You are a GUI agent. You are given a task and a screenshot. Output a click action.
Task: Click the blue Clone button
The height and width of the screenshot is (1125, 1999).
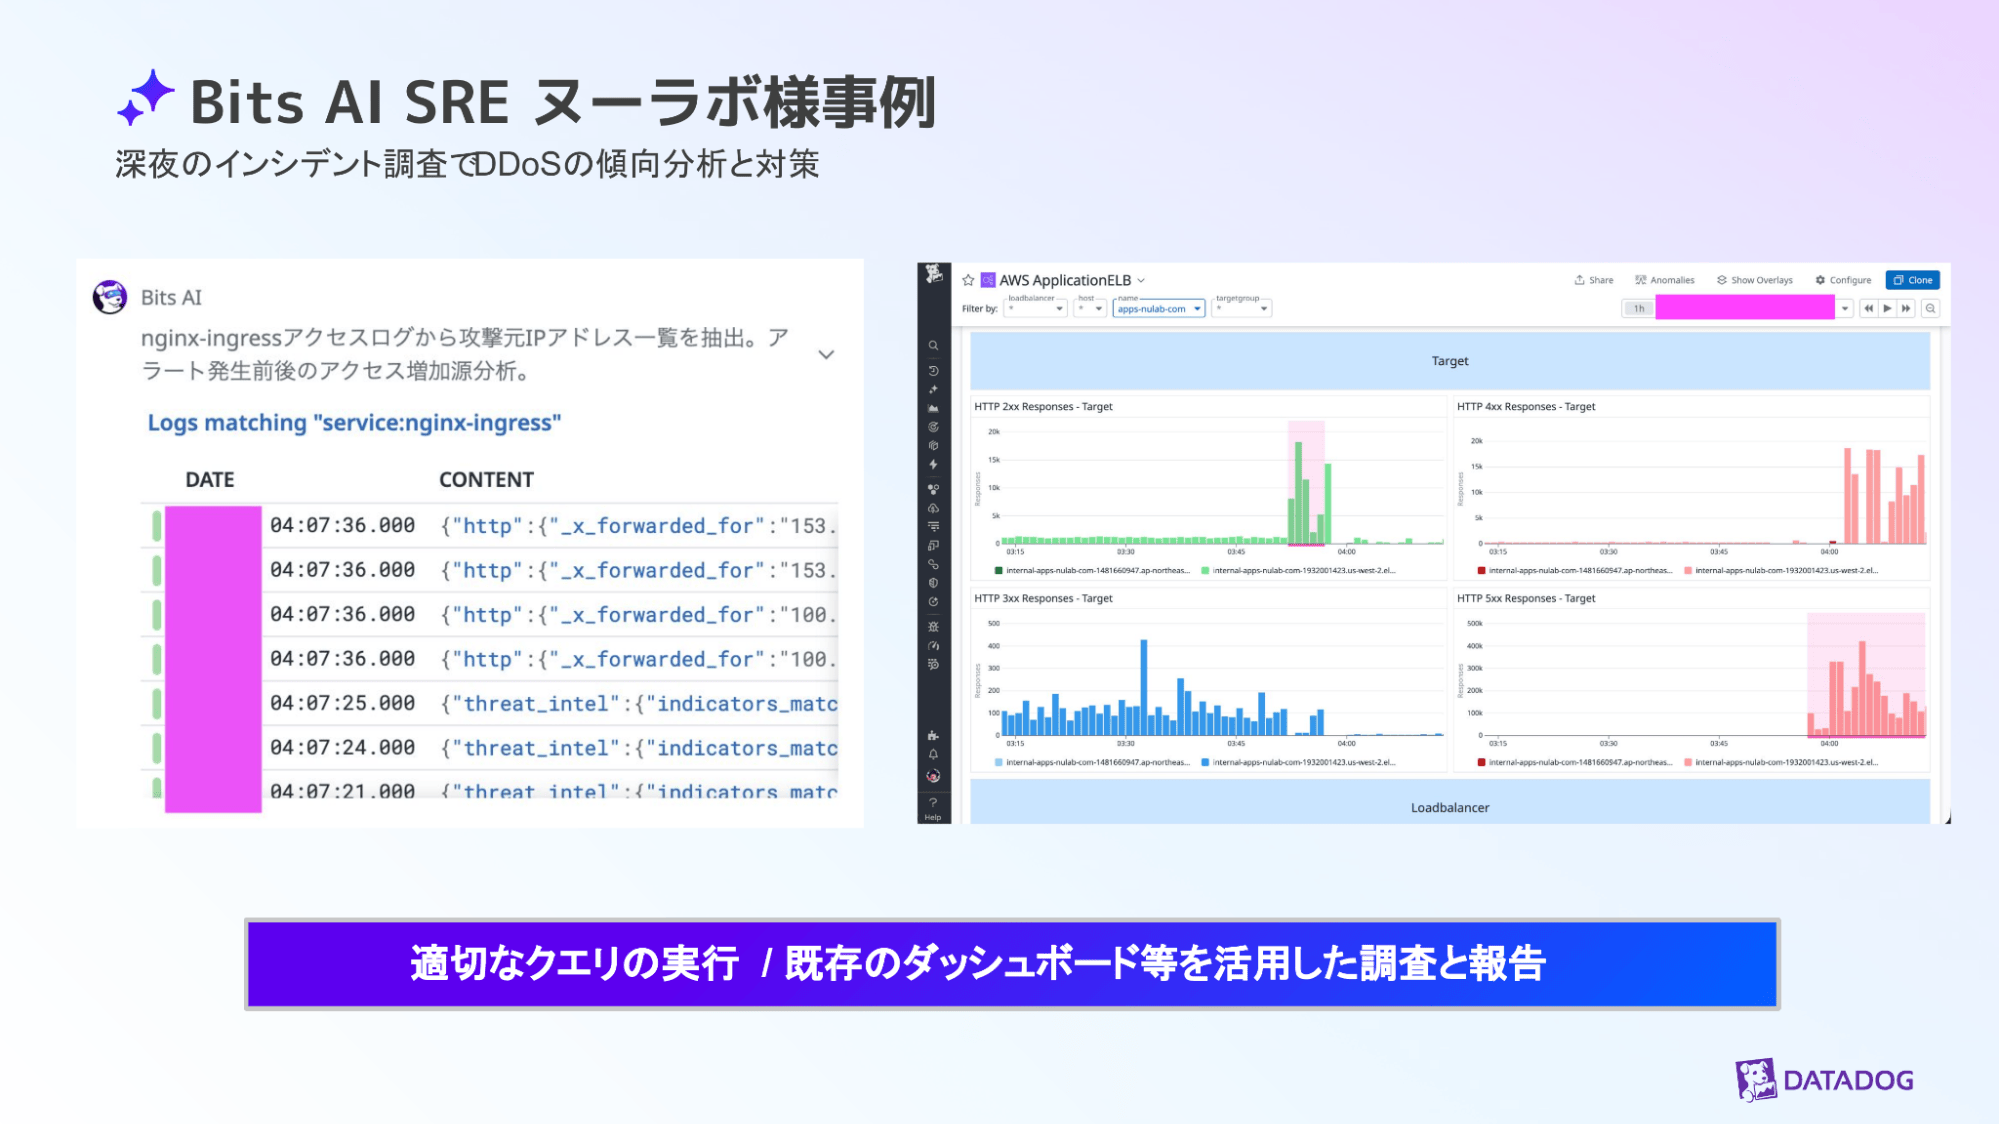pos(1912,280)
